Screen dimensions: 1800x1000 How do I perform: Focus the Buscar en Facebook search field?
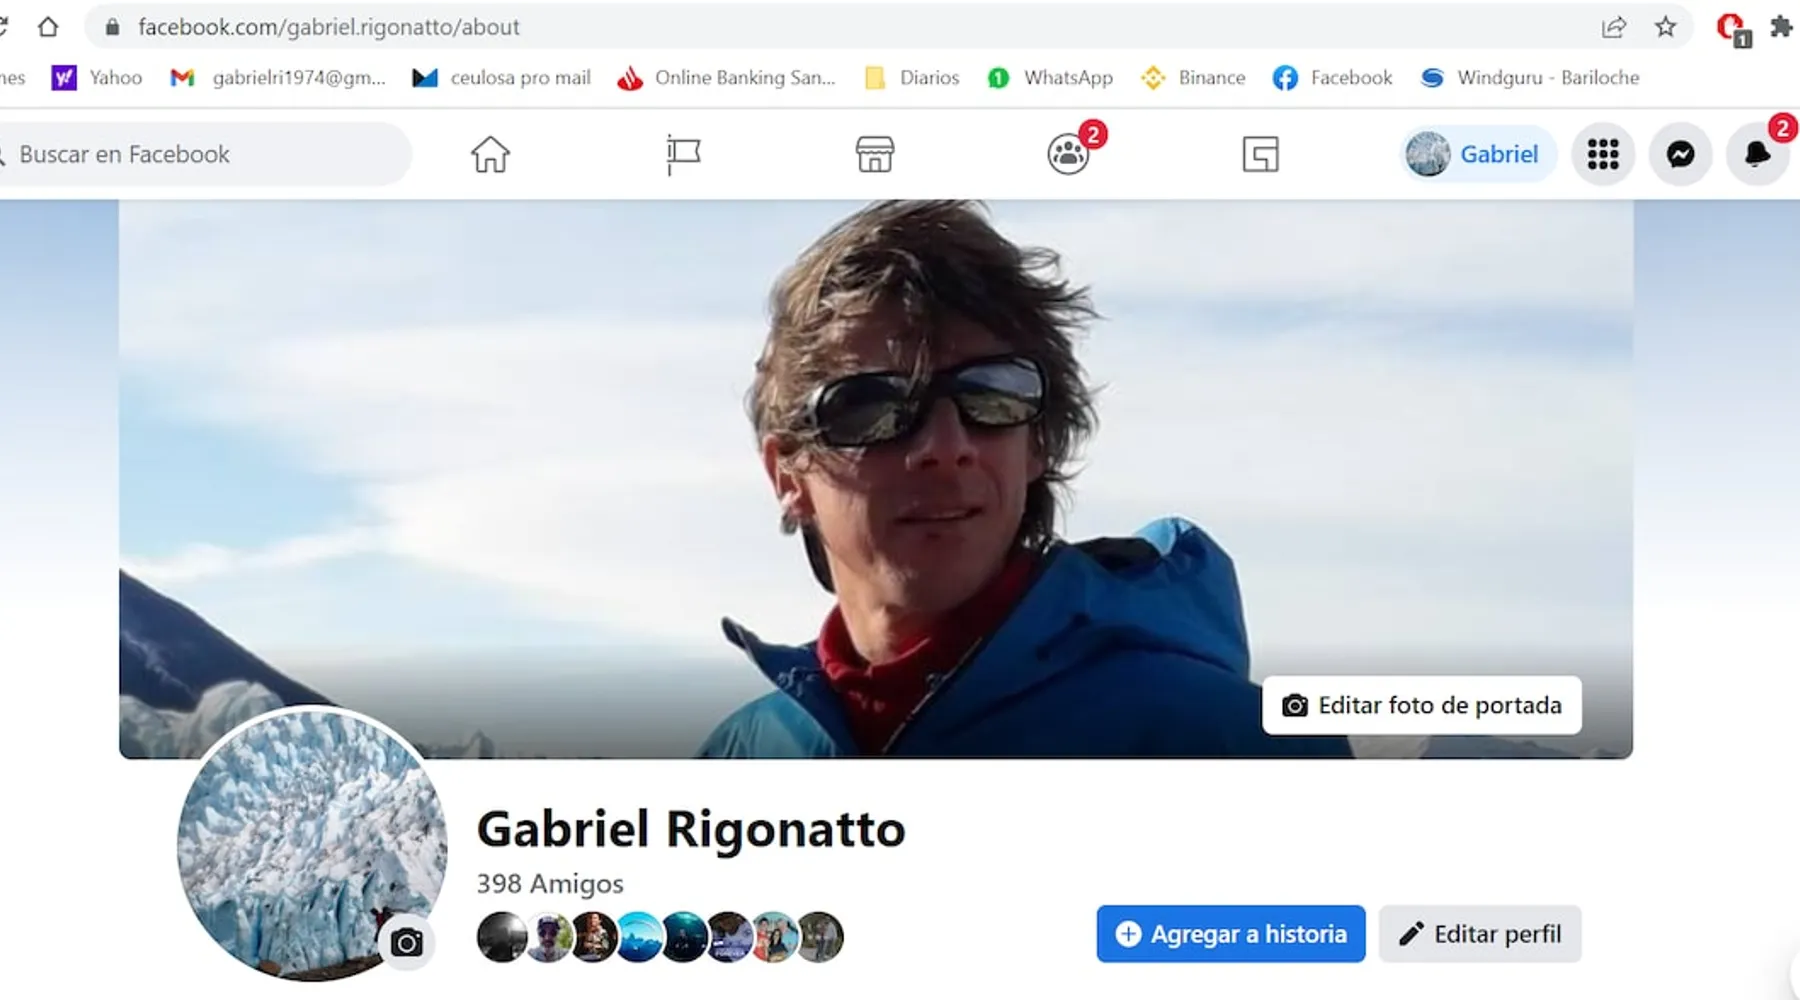coord(200,155)
